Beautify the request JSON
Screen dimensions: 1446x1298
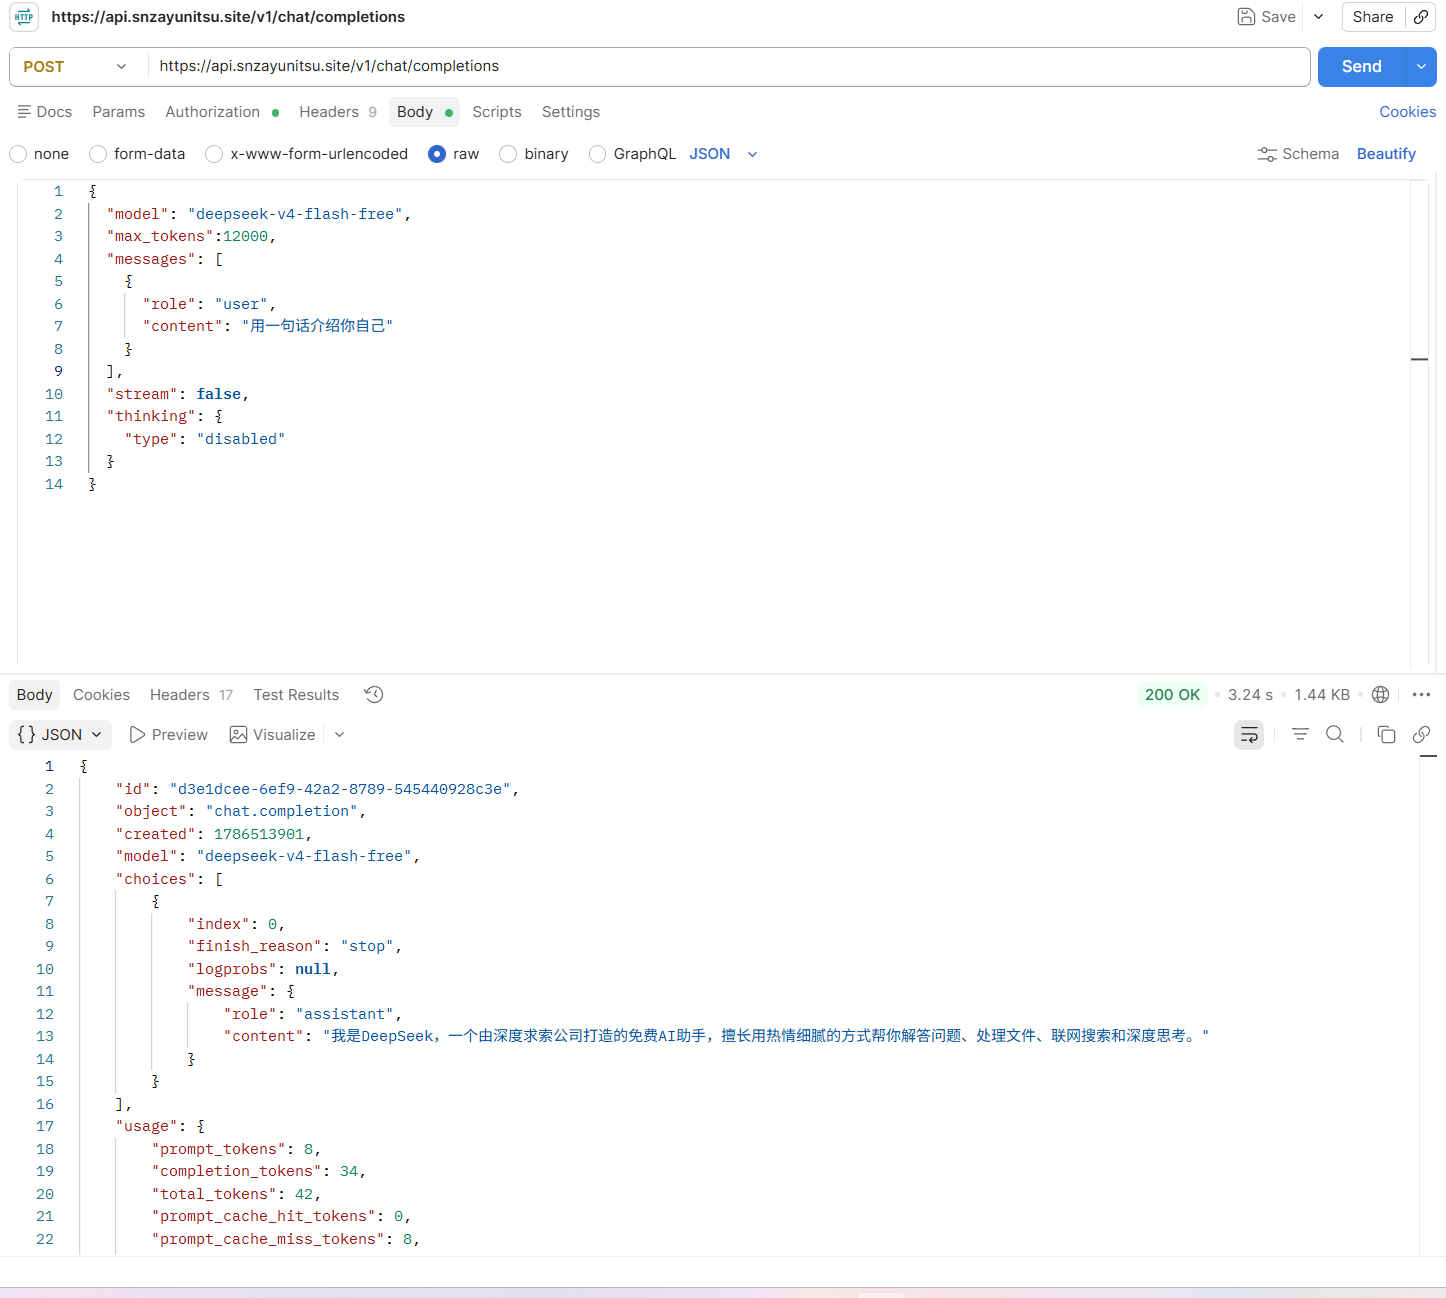tap(1386, 154)
